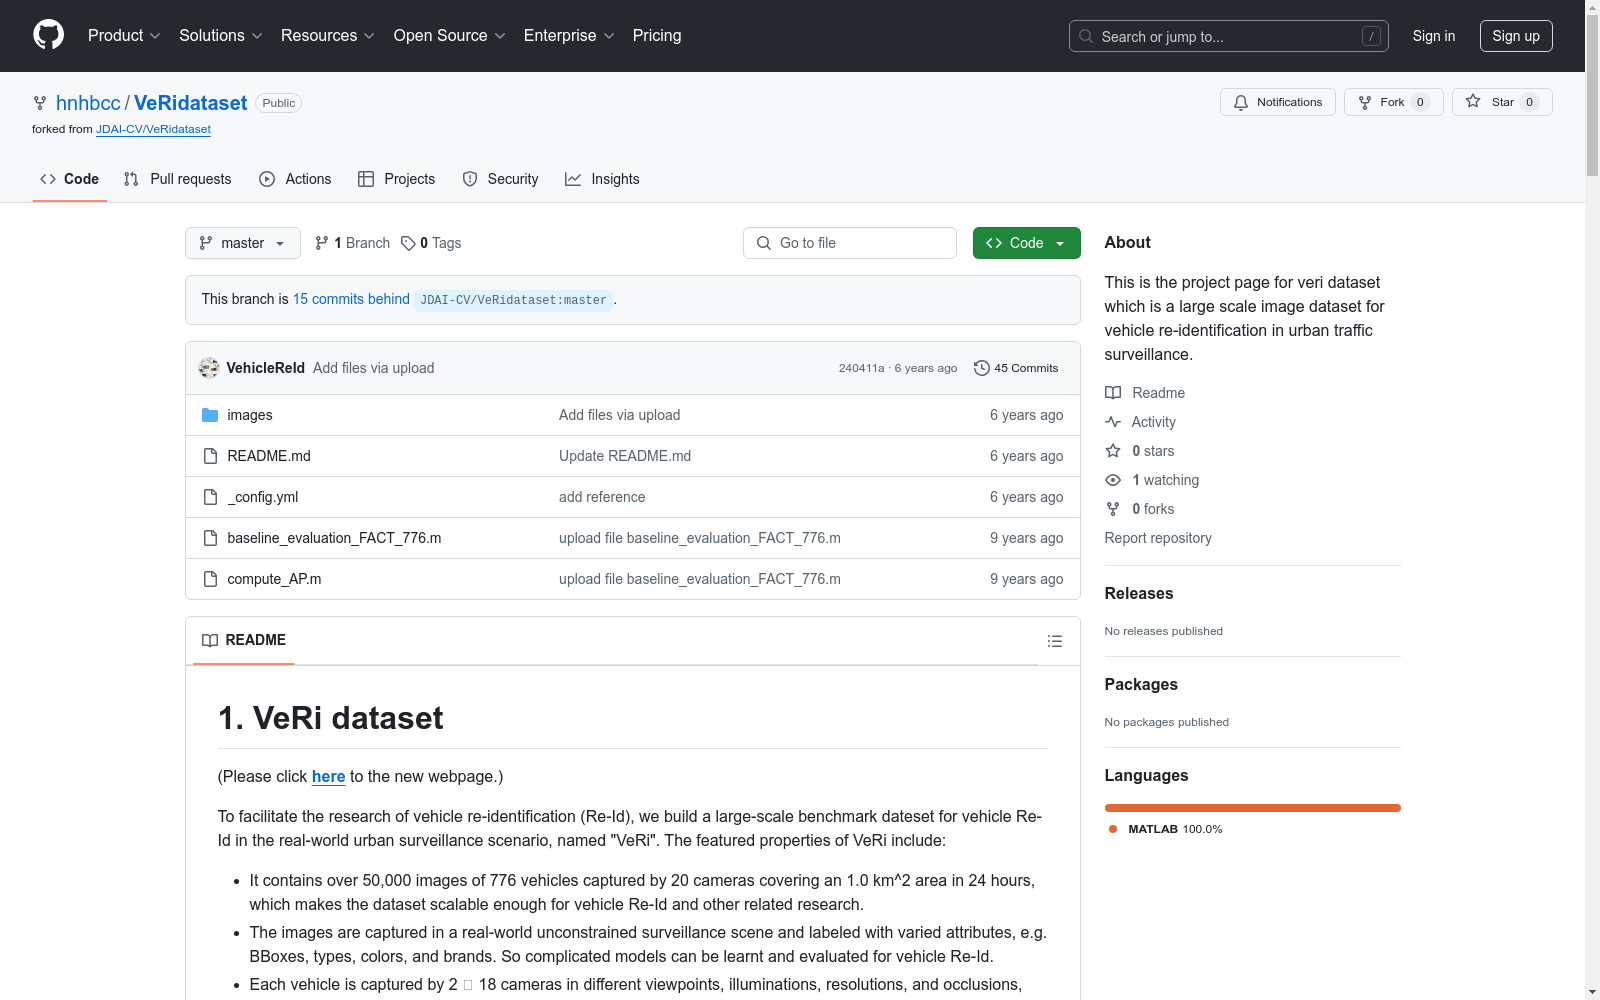Click the Search or jump to field

pos(1229,36)
